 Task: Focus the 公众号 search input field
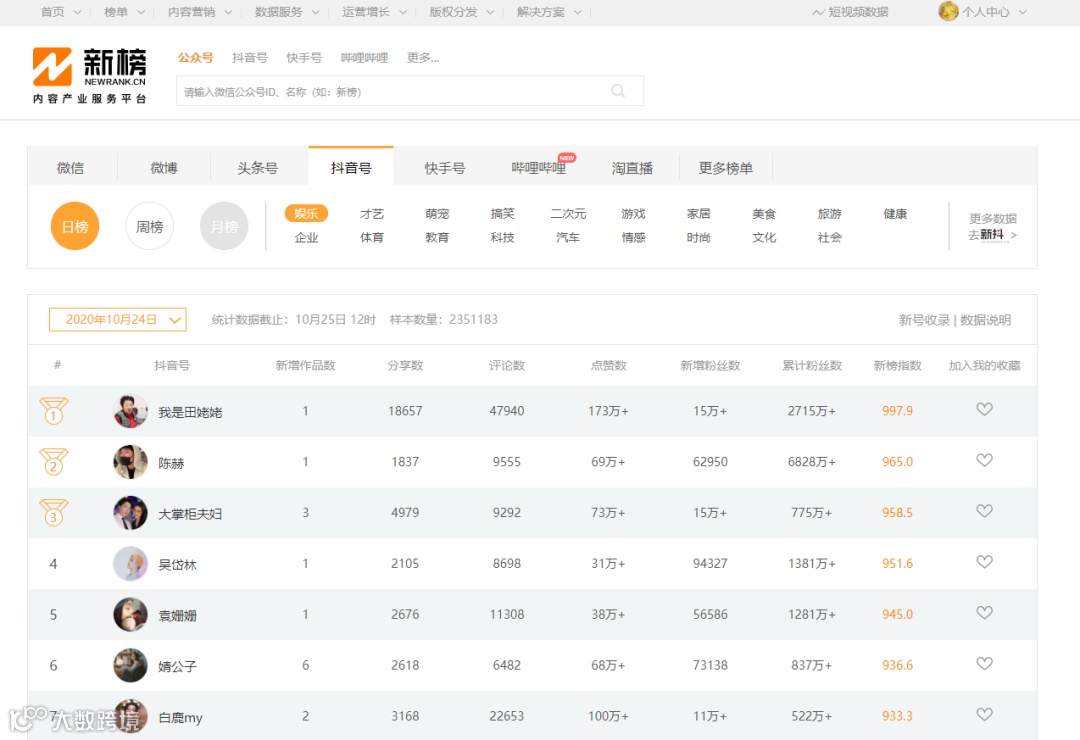click(x=410, y=91)
